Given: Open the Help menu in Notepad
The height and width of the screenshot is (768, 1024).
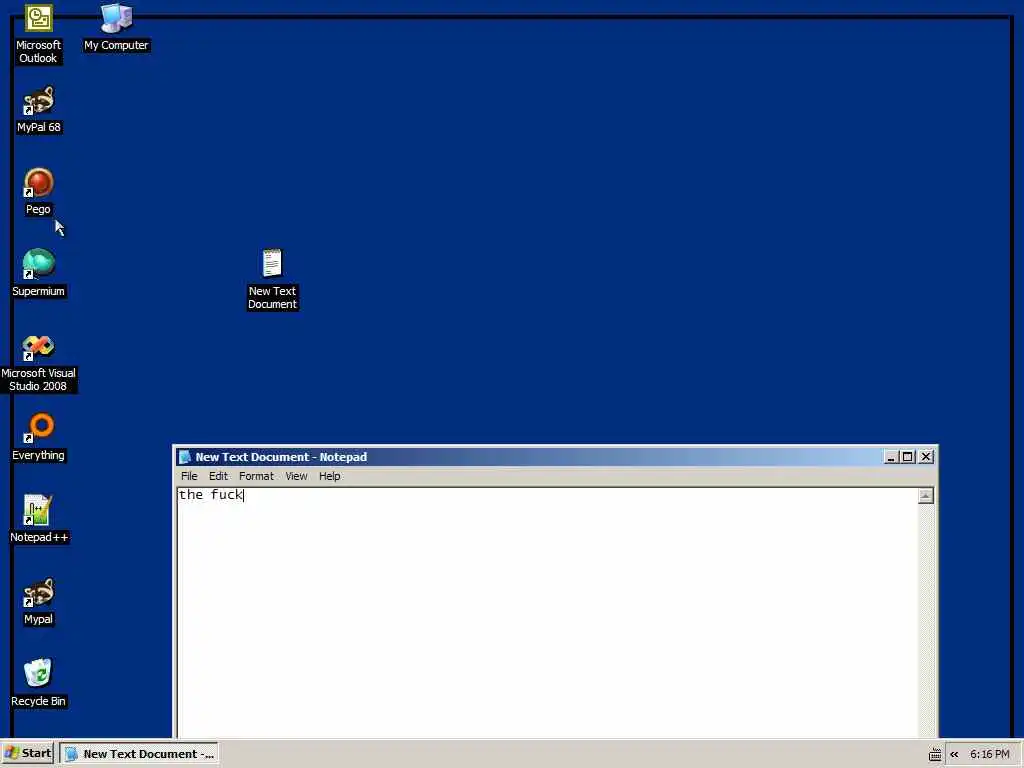Looking at the screenshot, I should point(329,476).
